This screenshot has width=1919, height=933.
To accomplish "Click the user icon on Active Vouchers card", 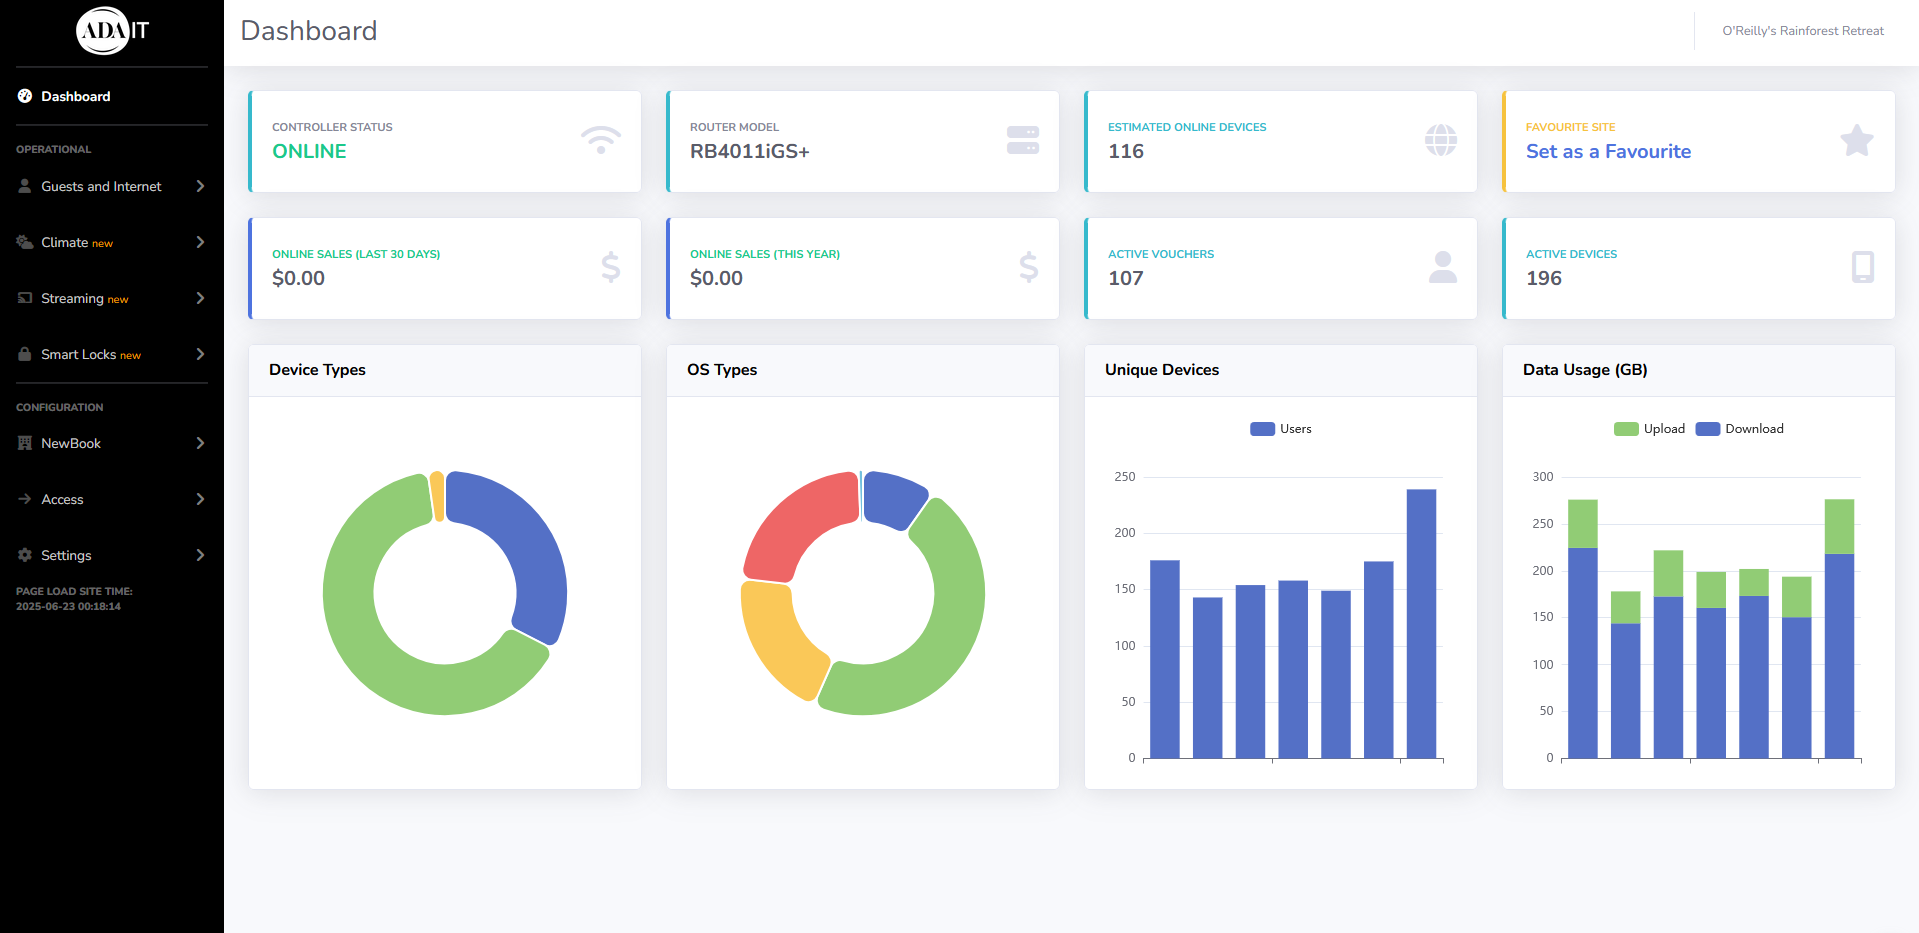I will click(x=1443, y=267).
